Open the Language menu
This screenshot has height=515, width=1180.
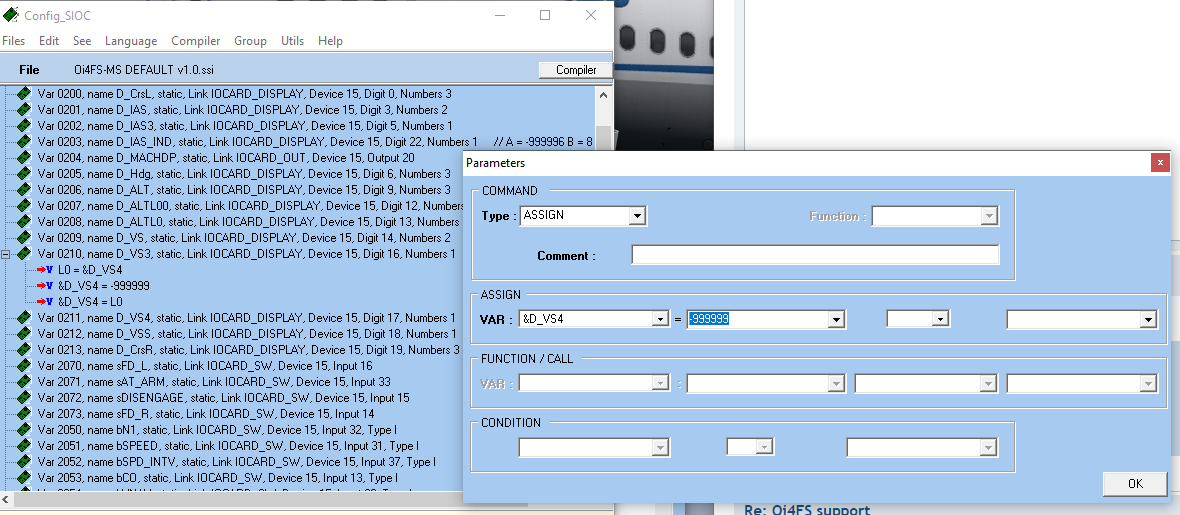coord(131,41)
